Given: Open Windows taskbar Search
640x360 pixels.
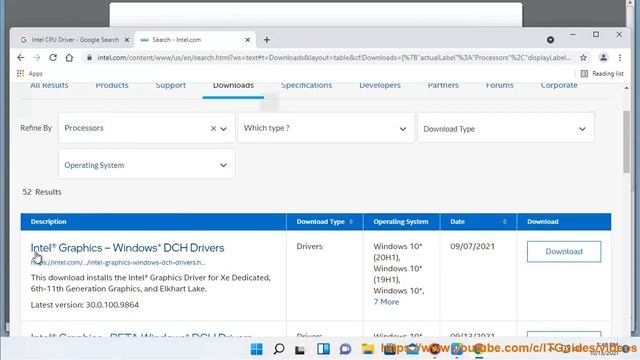Looking at the screenshot, I should tap(279, 349).
